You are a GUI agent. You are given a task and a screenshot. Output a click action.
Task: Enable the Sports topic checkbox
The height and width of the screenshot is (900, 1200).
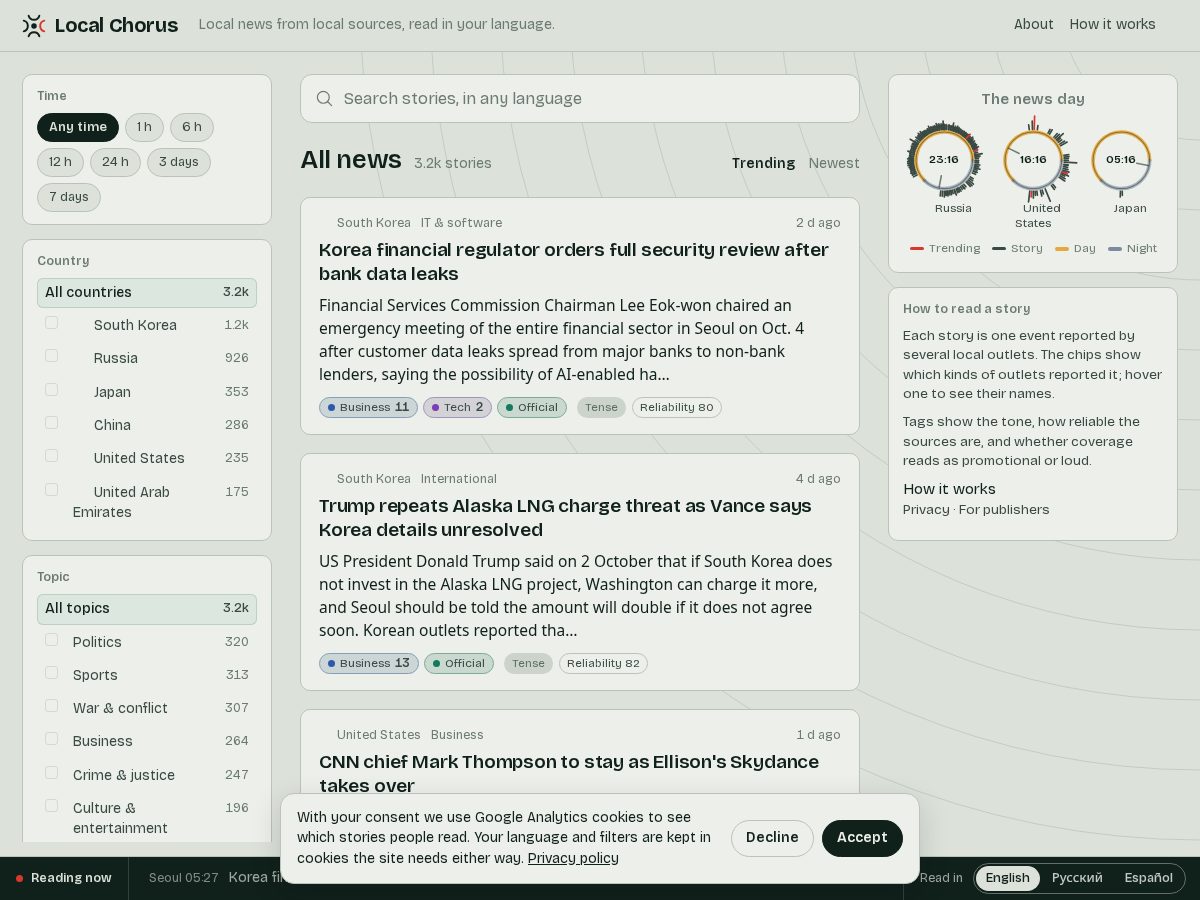coord(51,673)
